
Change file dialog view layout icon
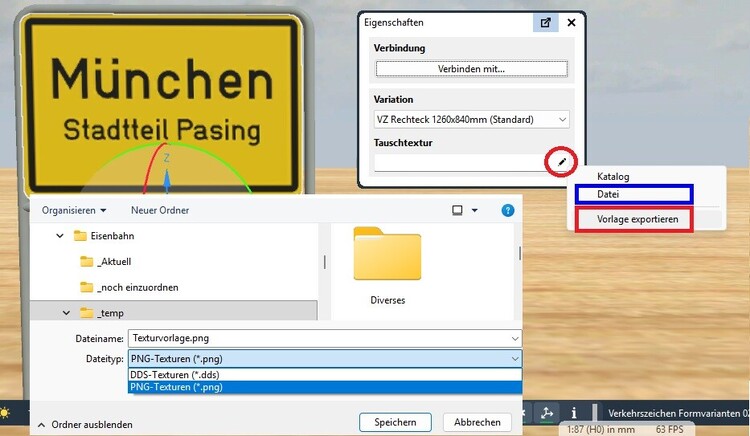tap(457, 210)
